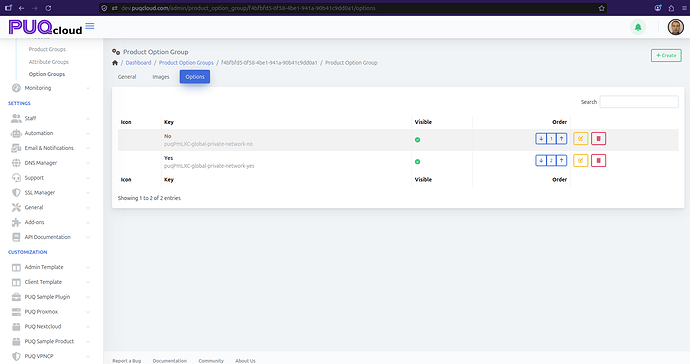Switch to the Images tab
Image resolution: width=690 pixels, height=364 pixels.
(161, 77)
